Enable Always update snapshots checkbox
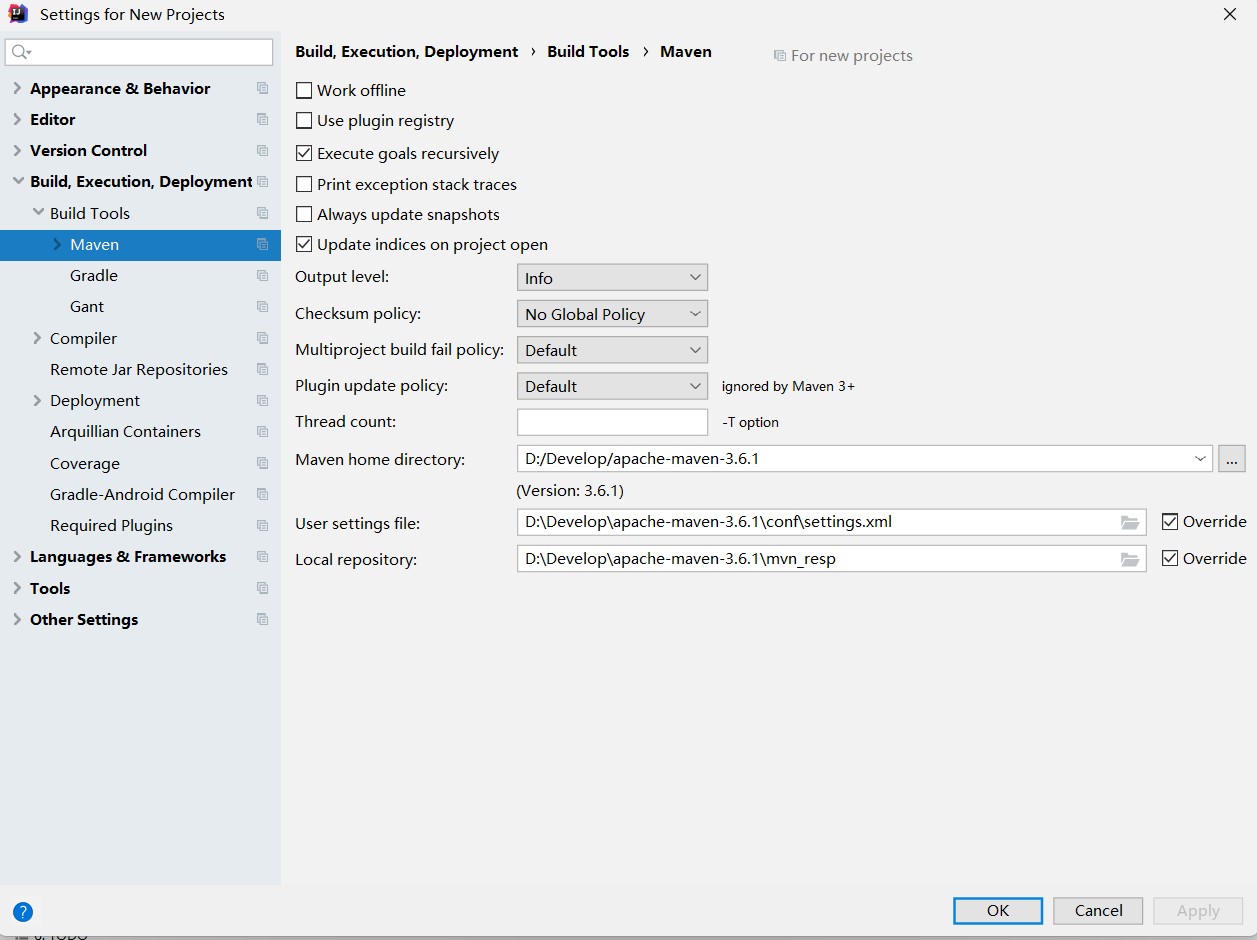This screenshot has height=940, width=1257. coord(304,215)
